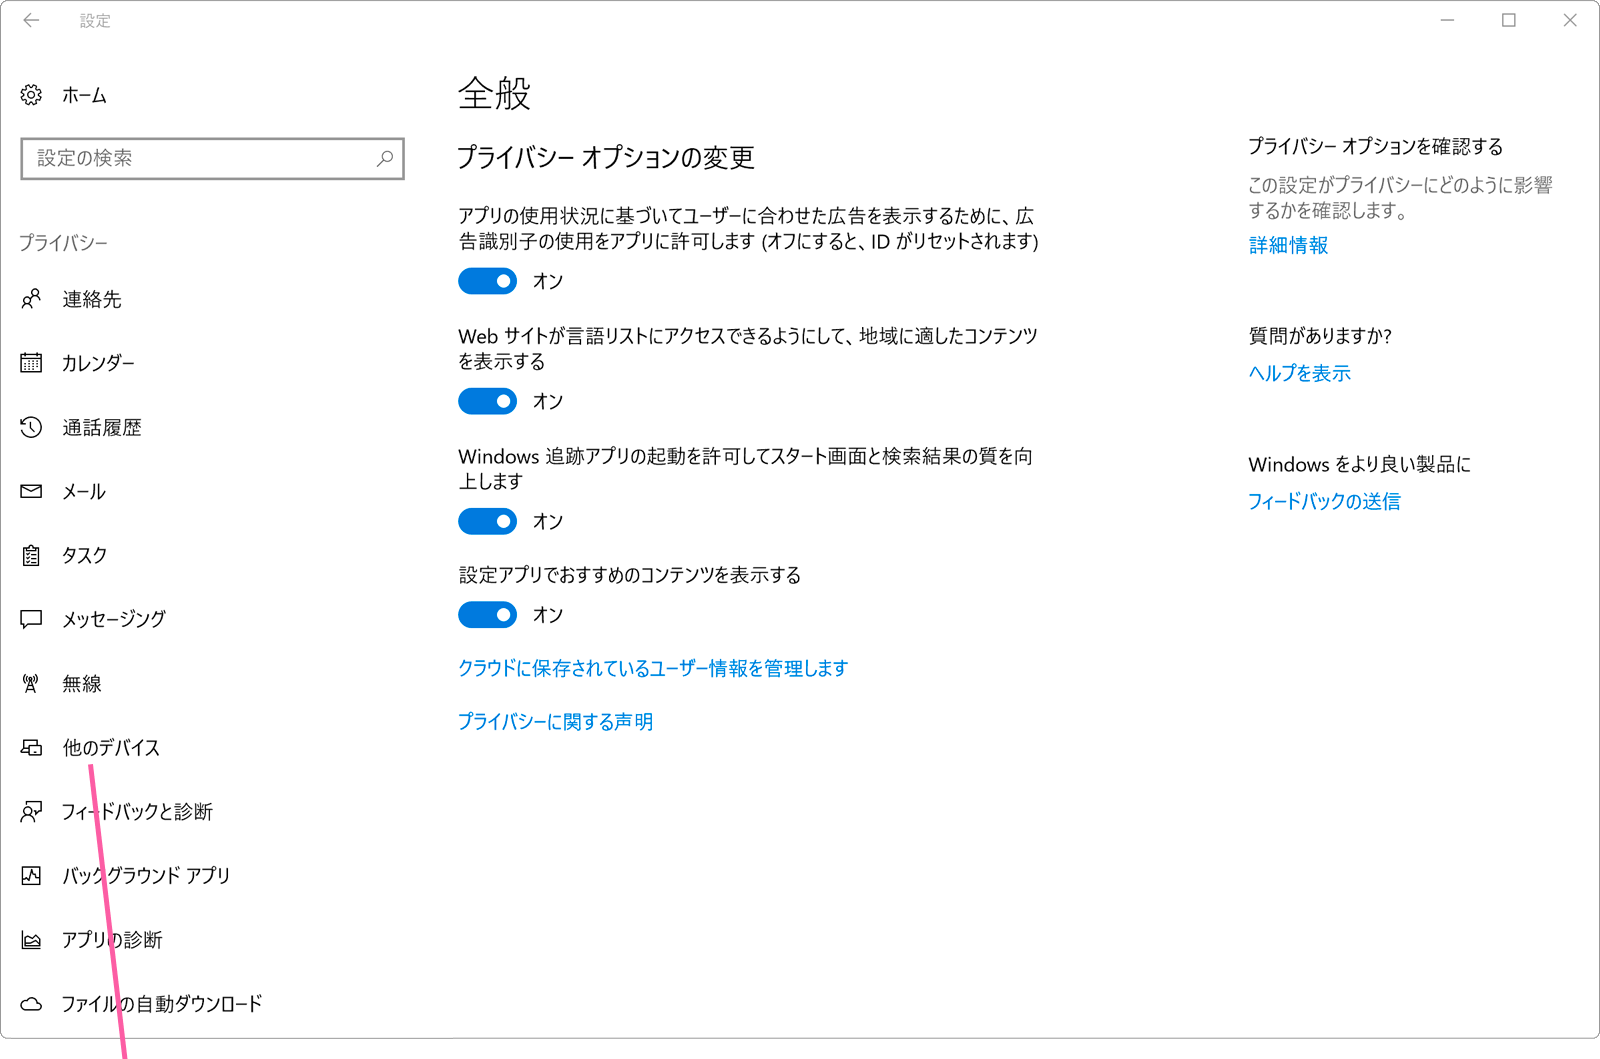Minimize the Settings window

[1447, 20]
